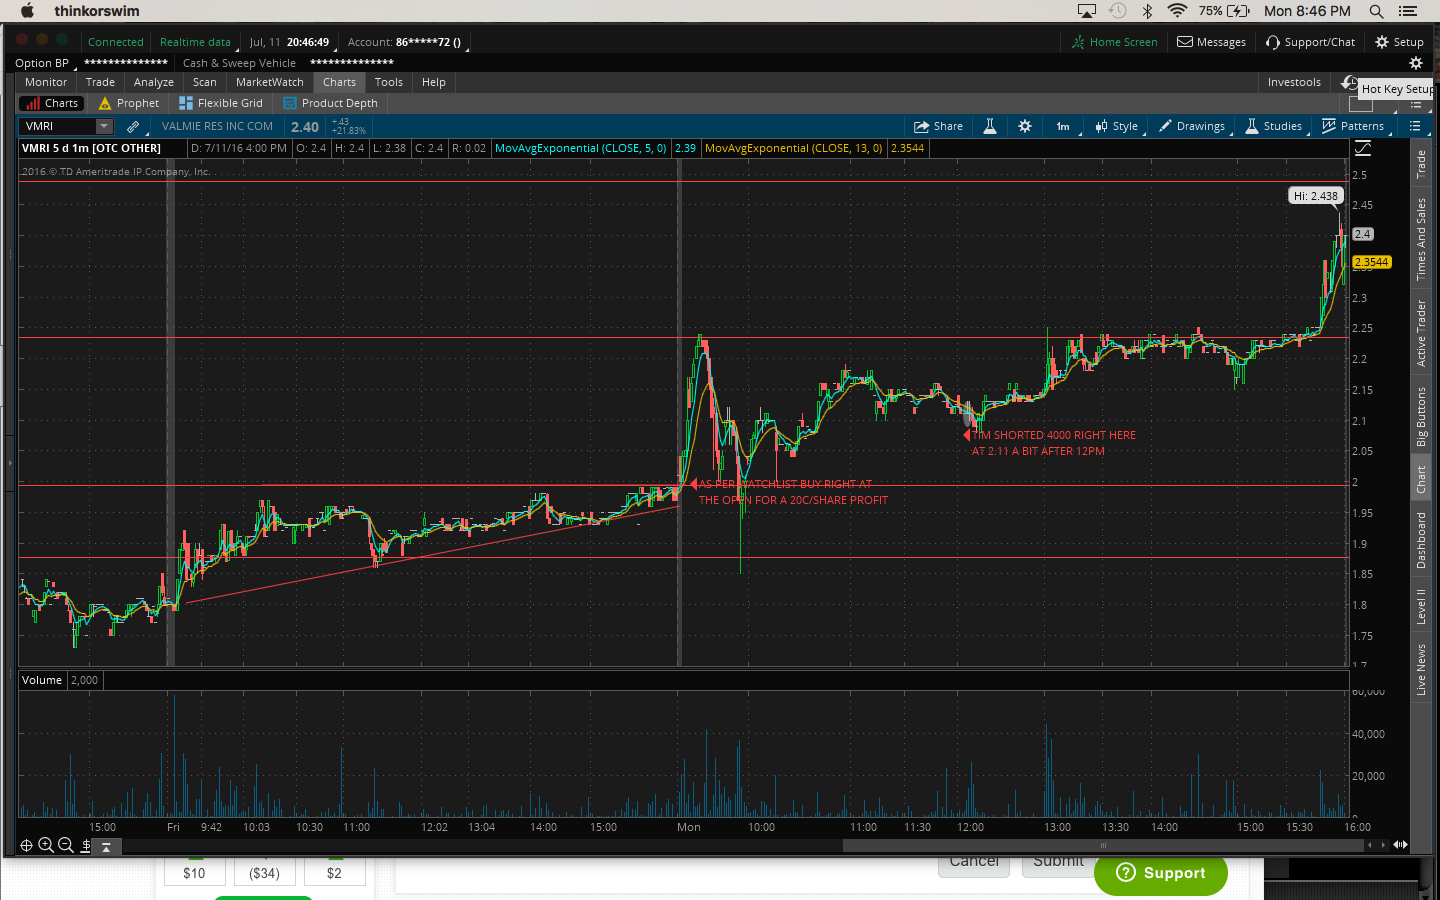Open the Trade side panel
The width and height of the screenshot is (1440, 900).
coord(1421,165)
